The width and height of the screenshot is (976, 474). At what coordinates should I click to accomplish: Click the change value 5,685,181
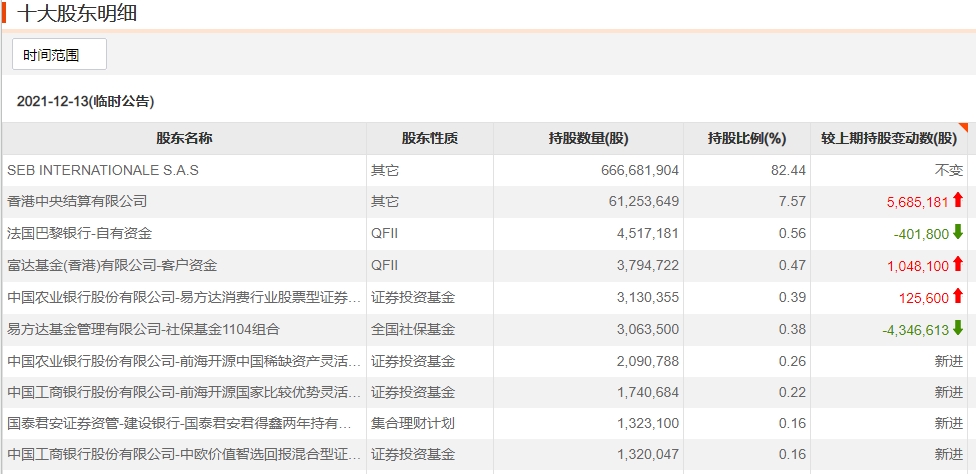pyautogui.click(x=917, y=202)
